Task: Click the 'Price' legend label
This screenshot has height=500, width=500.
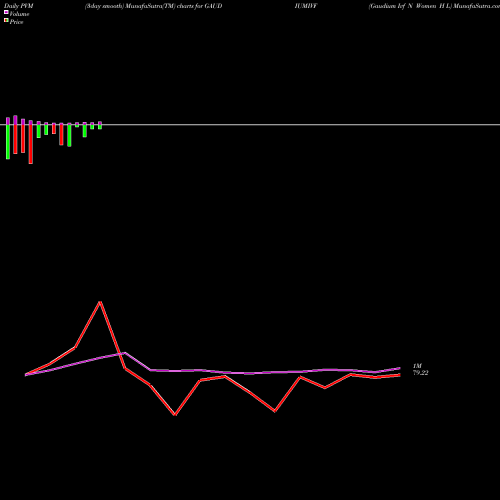Action: pyautogui.click(x=16, y=22)
